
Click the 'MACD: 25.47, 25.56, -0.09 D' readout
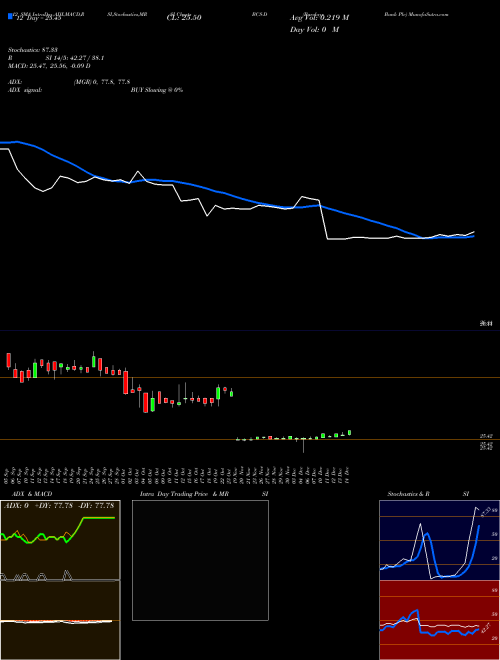(49, 66)
